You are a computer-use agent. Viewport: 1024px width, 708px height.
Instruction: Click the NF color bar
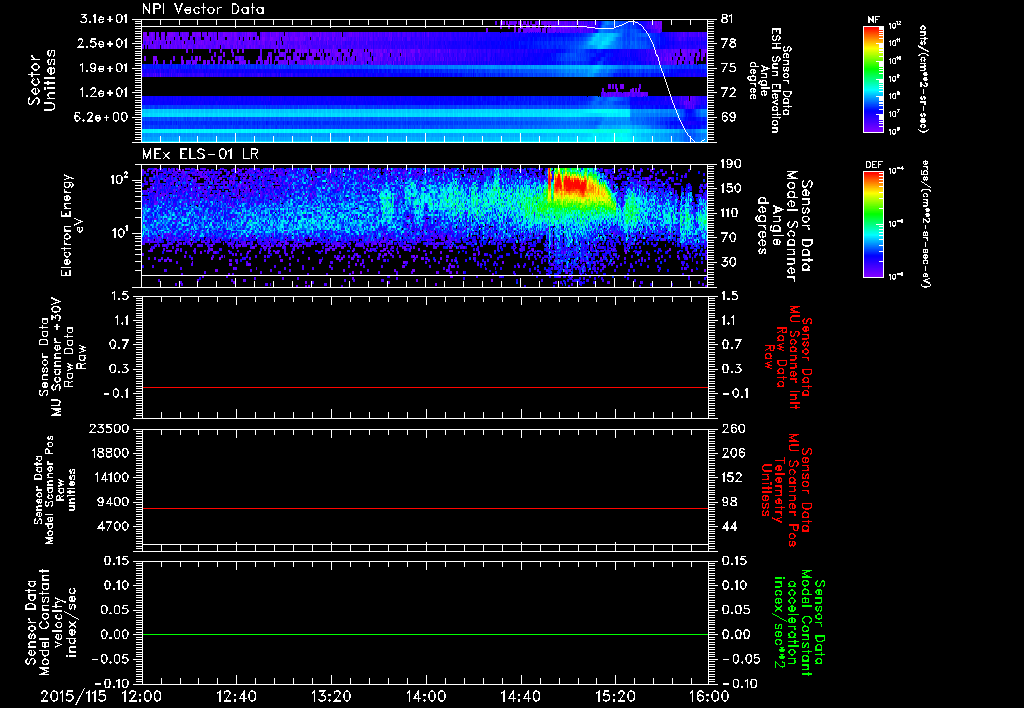(x=874, y=78)
